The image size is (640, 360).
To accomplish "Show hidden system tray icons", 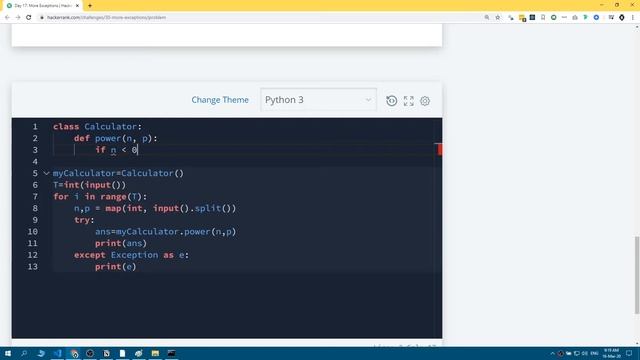I will pos(553,353).
